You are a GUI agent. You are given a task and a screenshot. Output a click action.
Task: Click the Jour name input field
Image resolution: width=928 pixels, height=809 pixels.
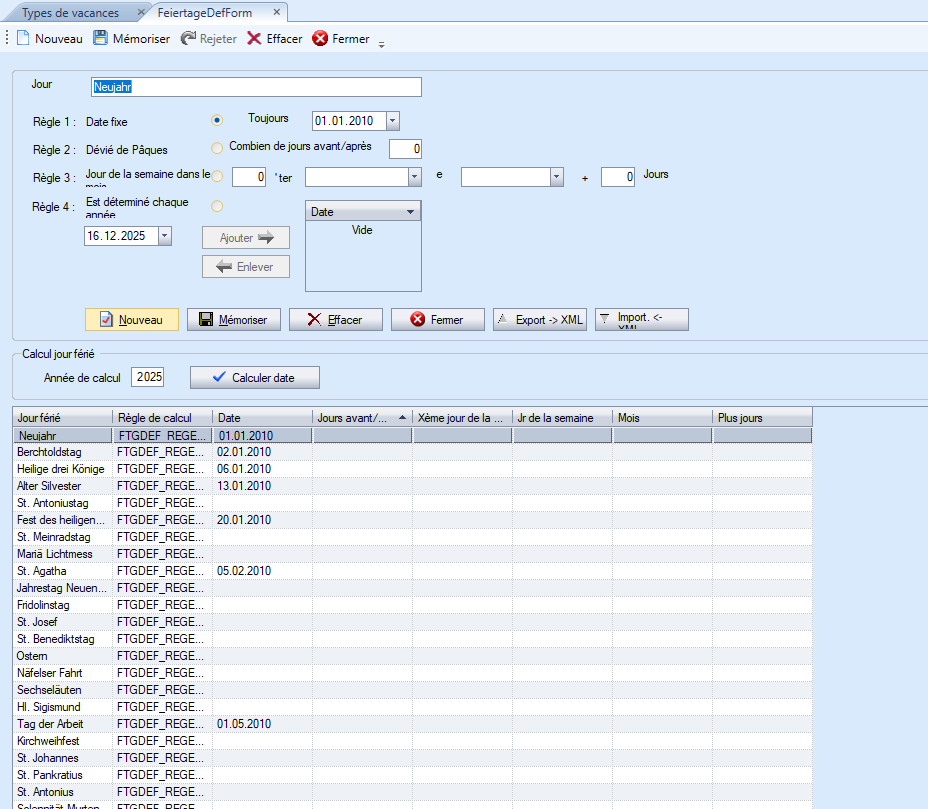click(256, 87)
